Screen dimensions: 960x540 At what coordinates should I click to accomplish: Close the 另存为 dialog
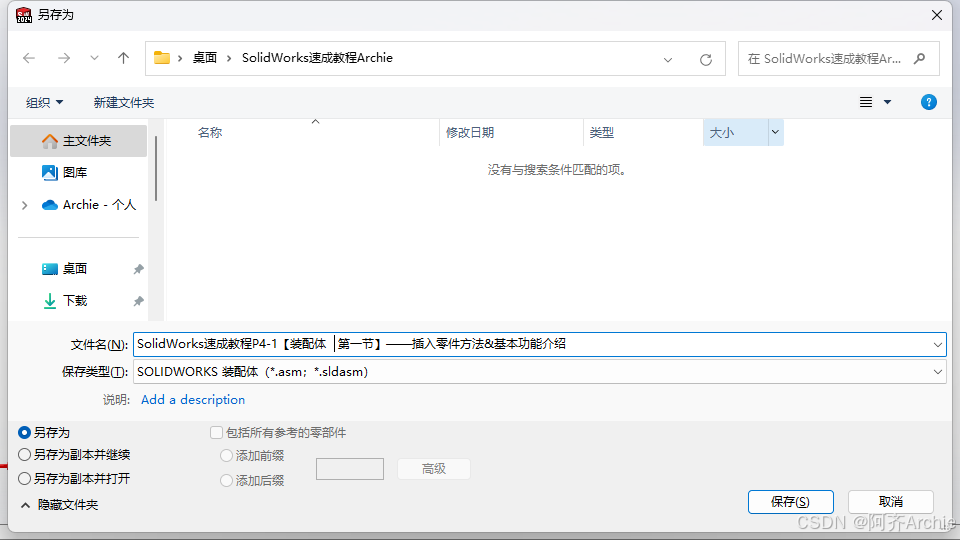(937, 15)
